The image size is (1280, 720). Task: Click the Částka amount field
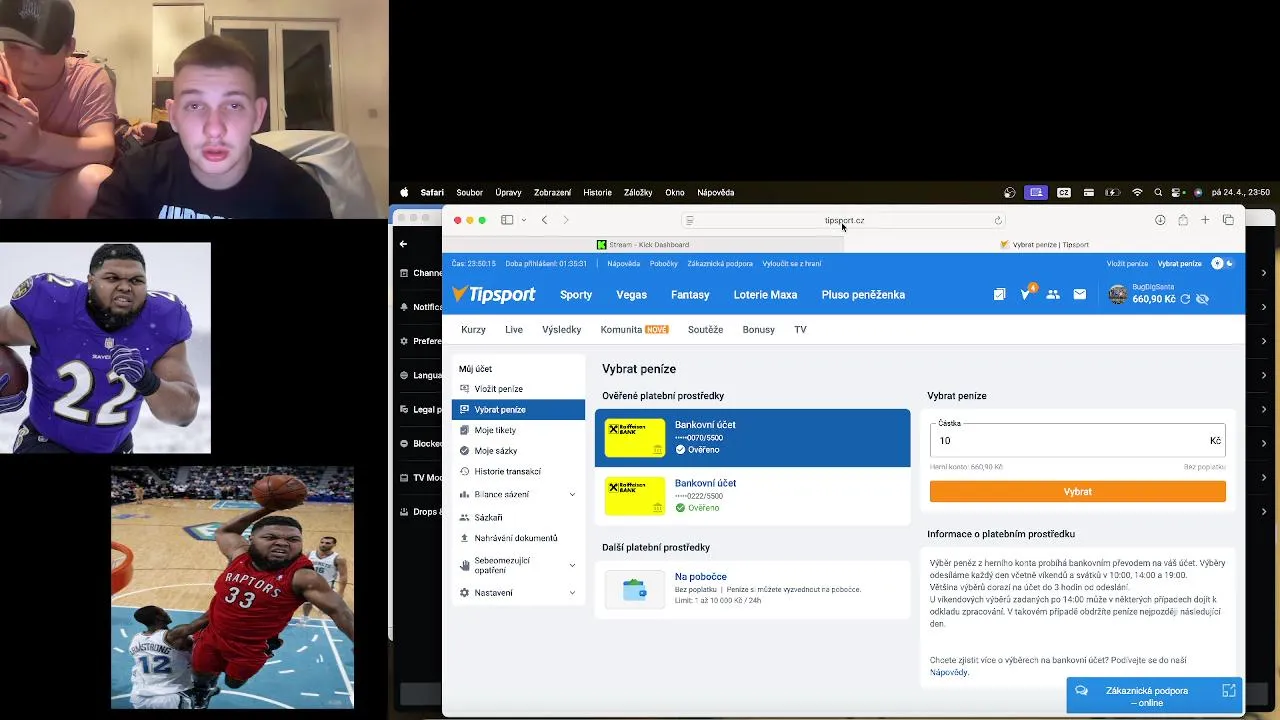[1077, 440]
